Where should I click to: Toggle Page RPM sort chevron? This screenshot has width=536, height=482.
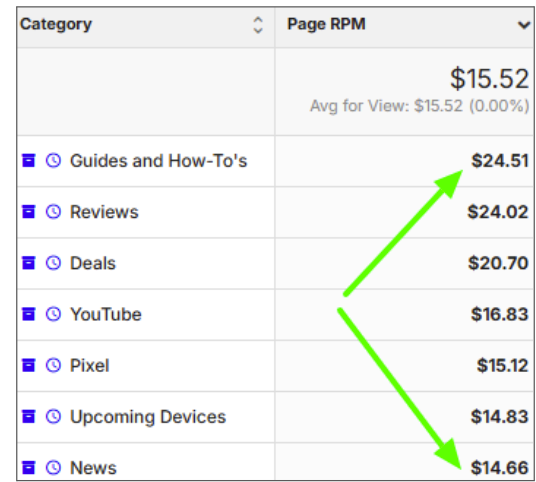[x=524, y=25]
